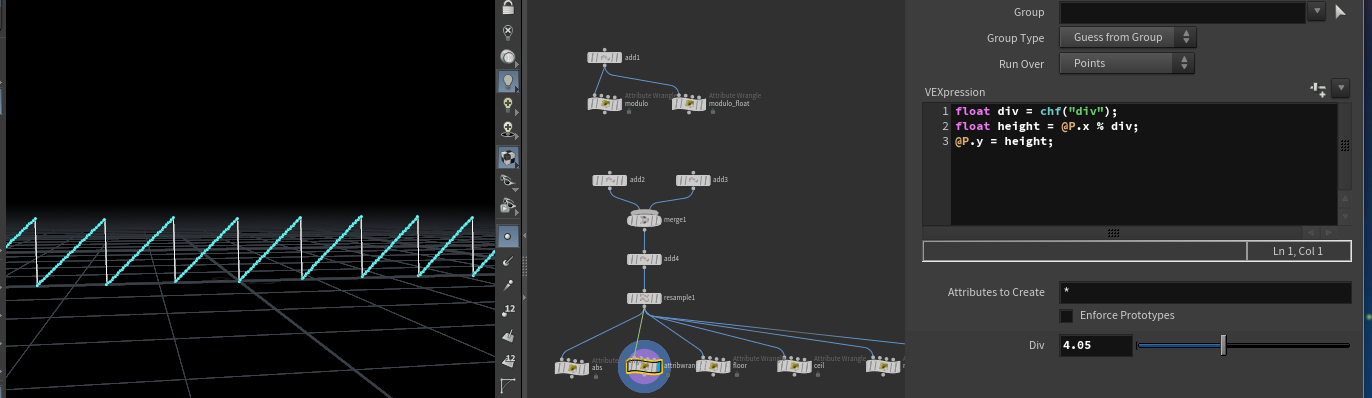The image size is (1372, 398).
Task: Click the Attributes to Create field
Action: [1206, 292]
